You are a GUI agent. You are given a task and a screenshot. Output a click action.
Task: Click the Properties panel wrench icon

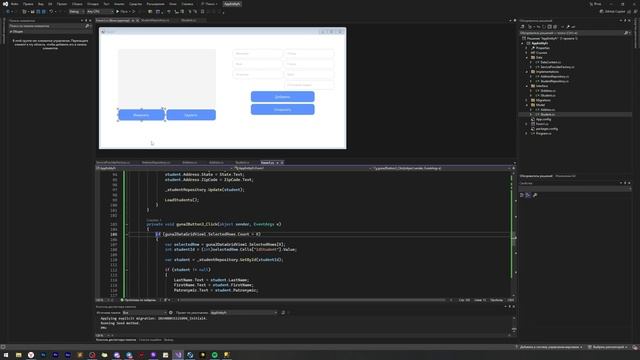click(x=535, y=195)
